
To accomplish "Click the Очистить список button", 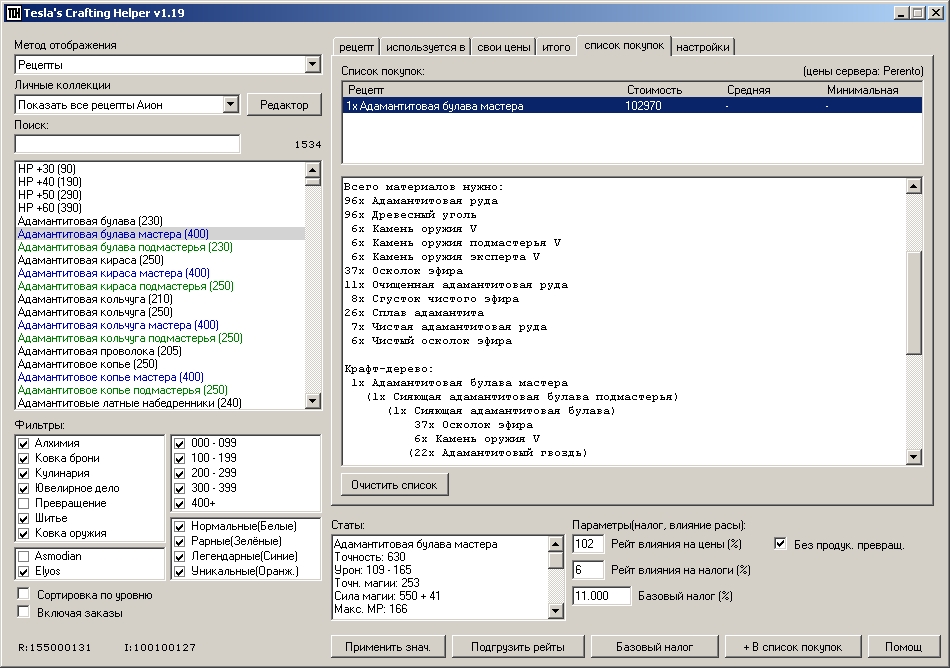I will [394, 485].
